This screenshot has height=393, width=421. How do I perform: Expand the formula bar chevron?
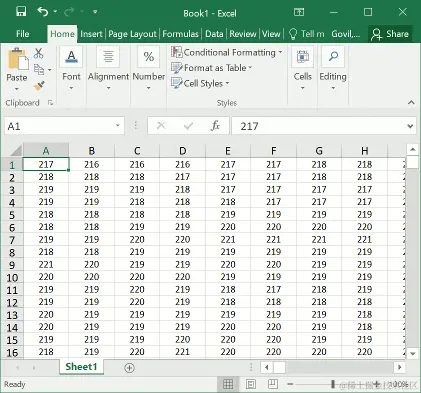coord(410,126)
